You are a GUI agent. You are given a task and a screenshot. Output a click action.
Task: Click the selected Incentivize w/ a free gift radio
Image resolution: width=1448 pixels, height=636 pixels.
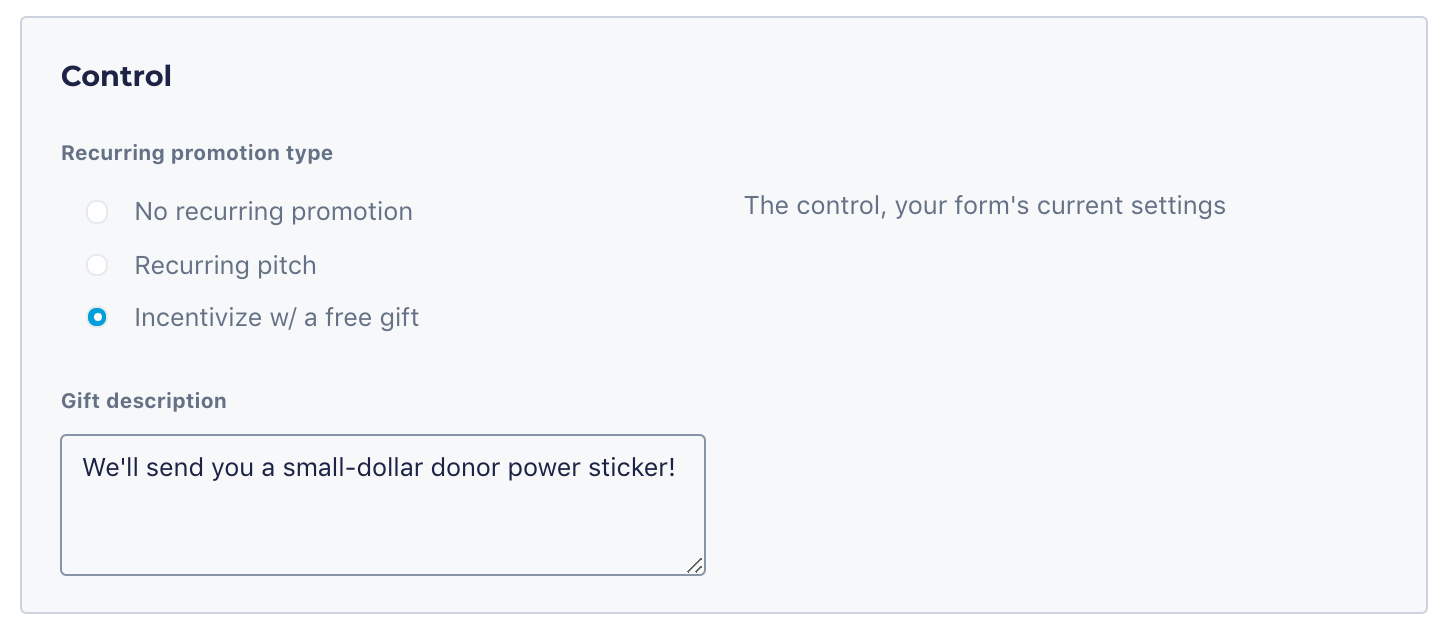[97, 318]
